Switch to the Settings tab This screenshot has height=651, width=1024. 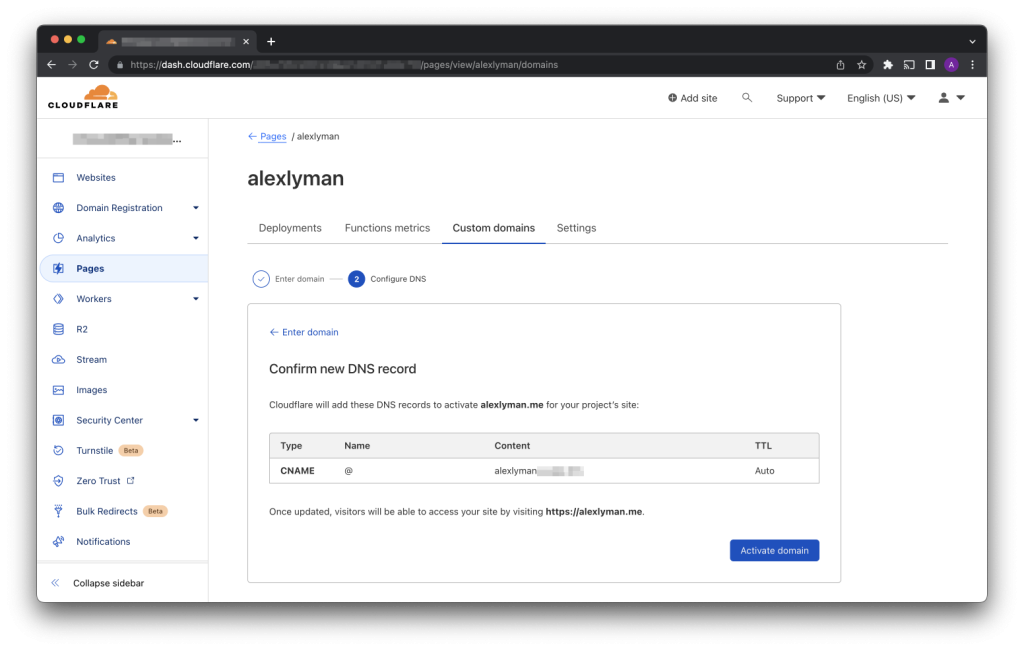pyautogui.click(x=576, y=228)
